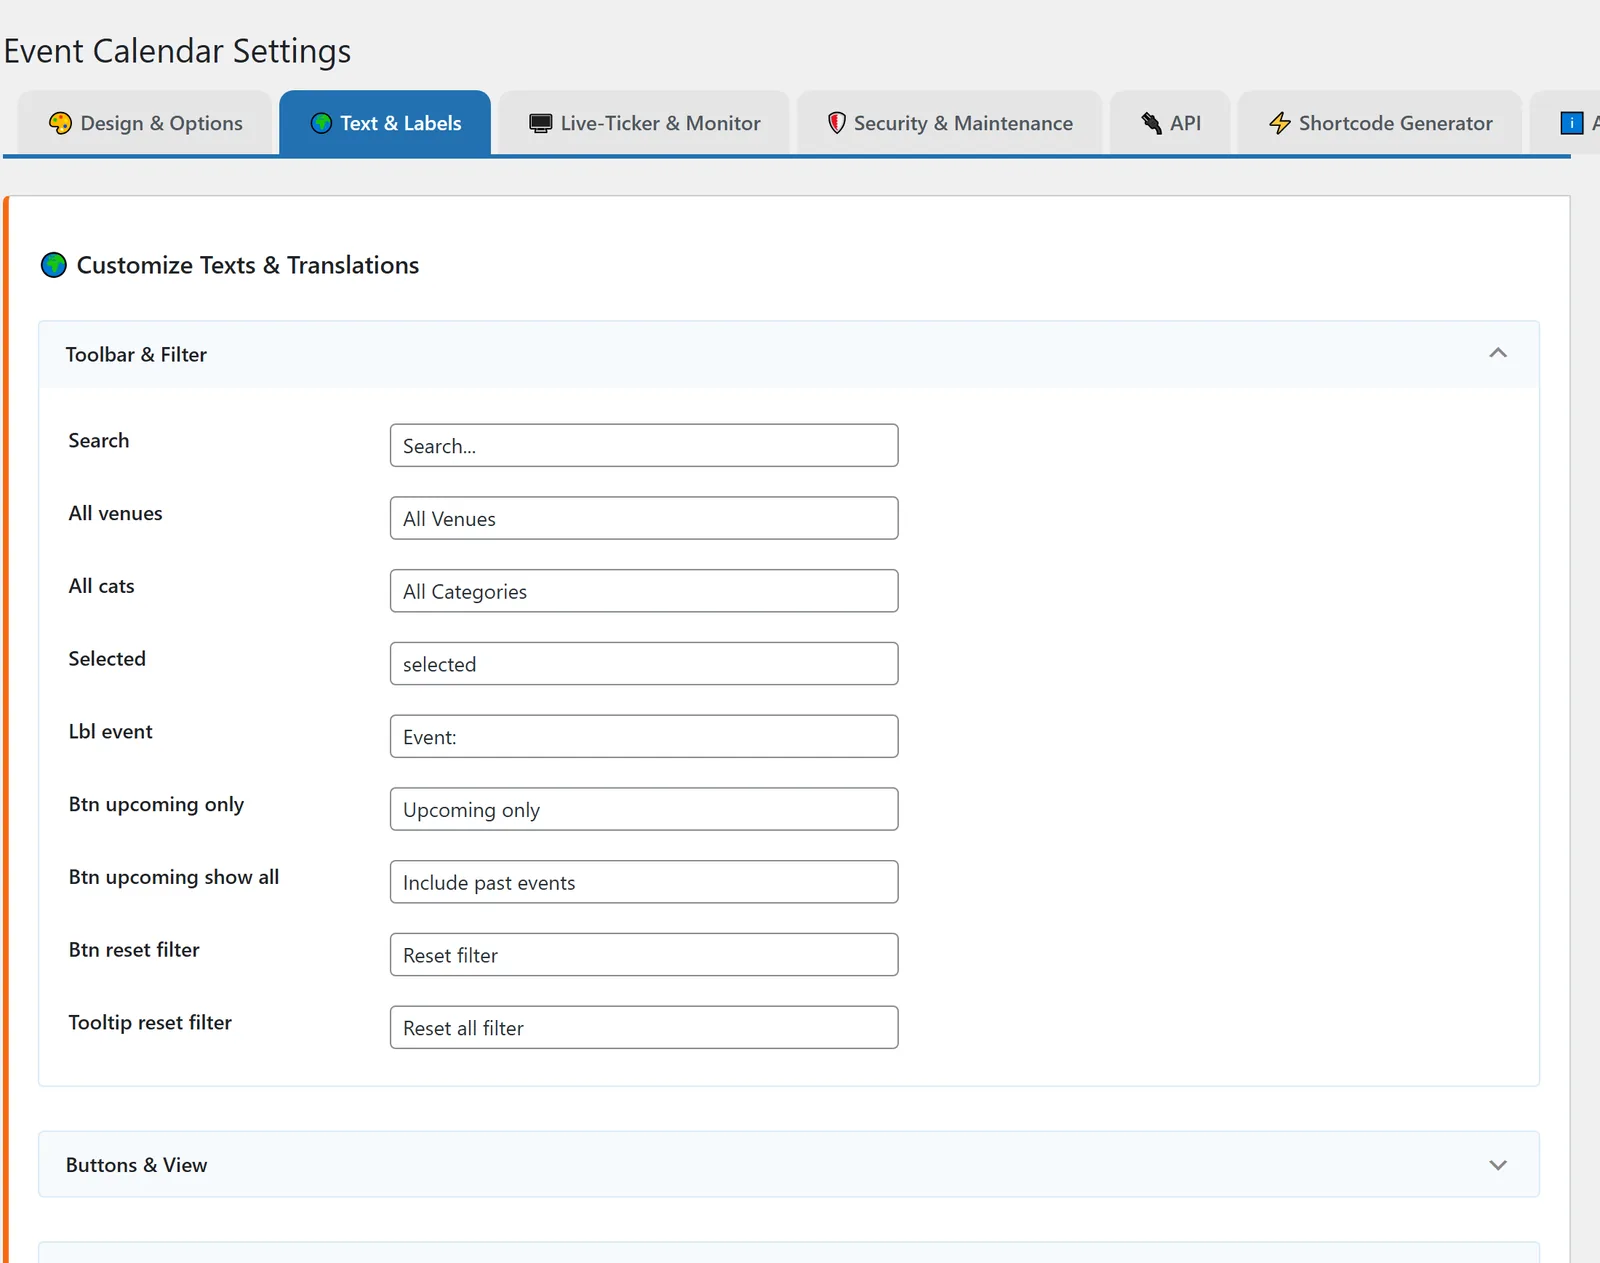This screenshot has height=1263, width=1600.
Task: Open the Security & Maintenance tab
Action: pos(950,123)
